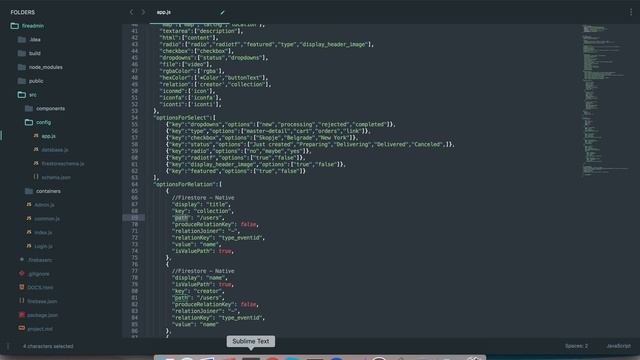Screen dimensions: 640x360
Task: Click the line with "Skopje","Belgrade","New York"
Action: point(262,138)
